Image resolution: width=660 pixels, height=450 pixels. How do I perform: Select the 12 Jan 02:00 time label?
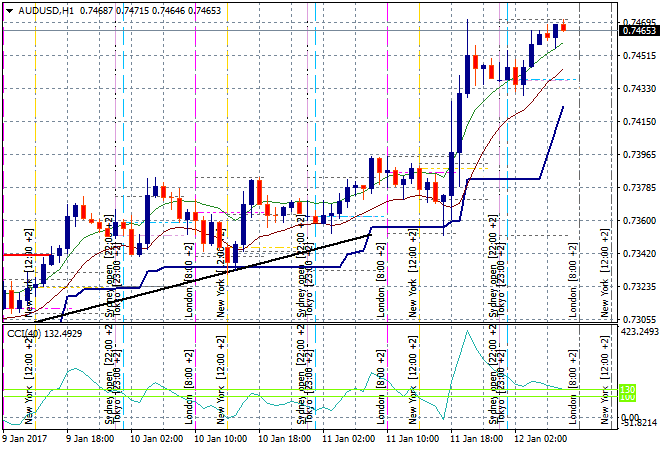(x=539, y=438)
